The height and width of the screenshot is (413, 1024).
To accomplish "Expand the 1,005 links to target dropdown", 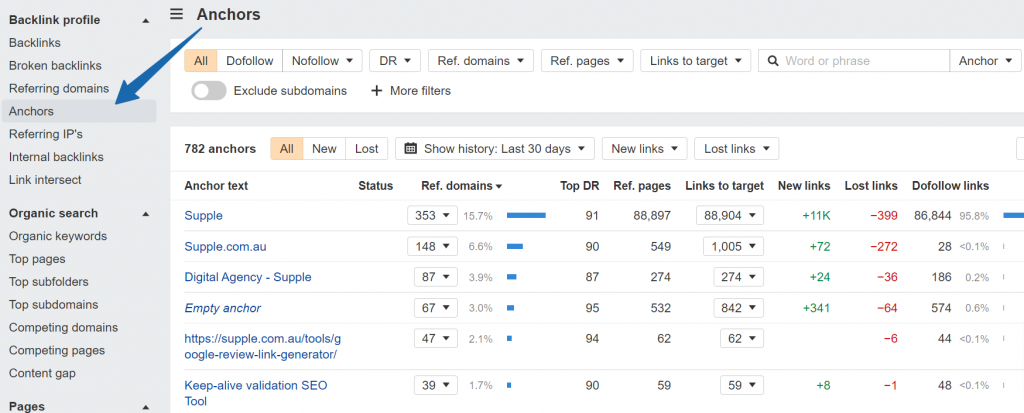I will pyautogui.click(x=733, y=246).
